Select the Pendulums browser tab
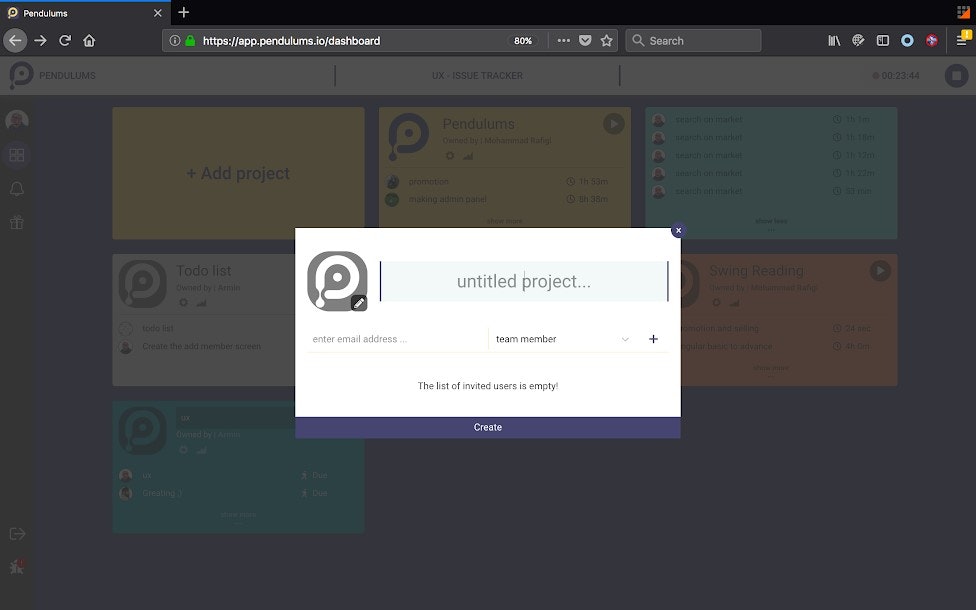 84,12
